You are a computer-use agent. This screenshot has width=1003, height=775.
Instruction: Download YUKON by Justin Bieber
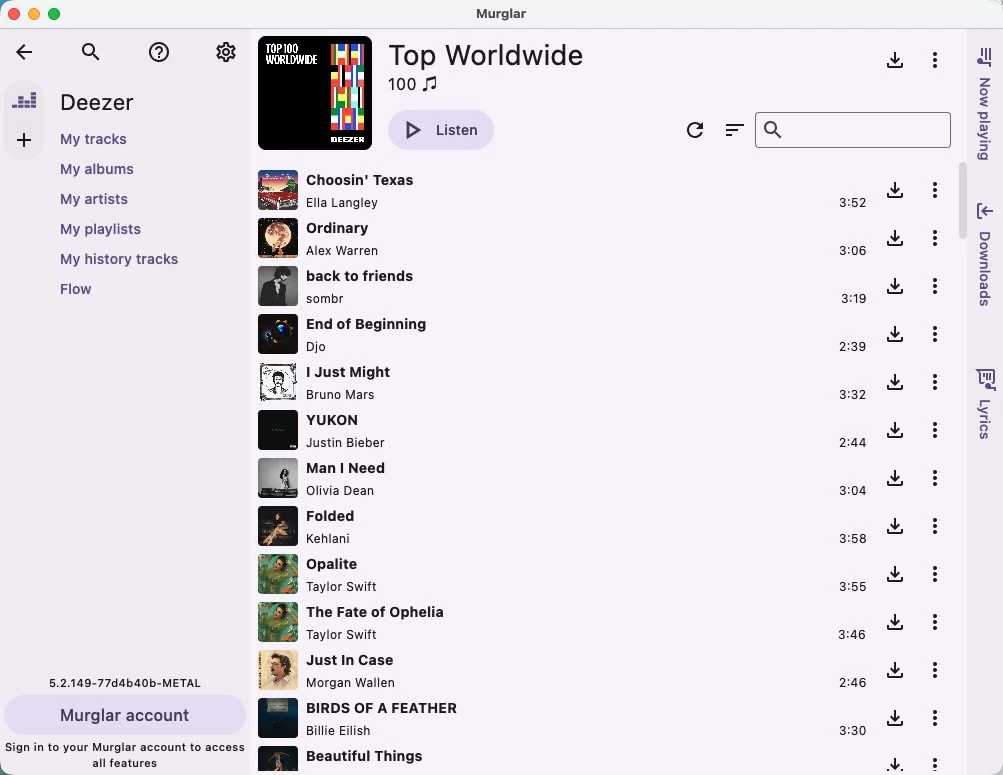pos(894,430)
